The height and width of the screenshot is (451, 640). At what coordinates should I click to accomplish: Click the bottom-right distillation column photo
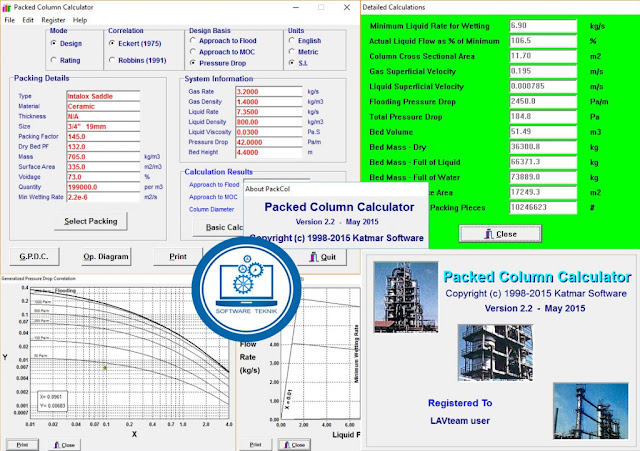(591, 411)
